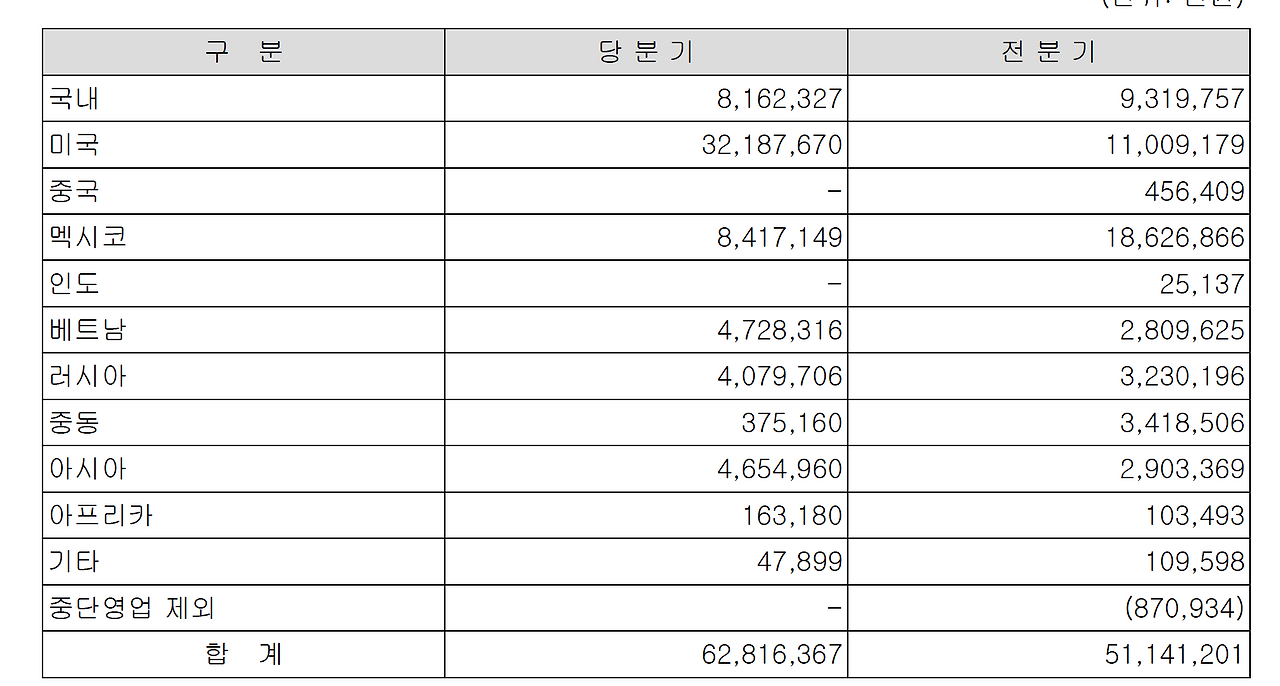Click 국내 전분기 value 9,319,757

pos(1182,99)
